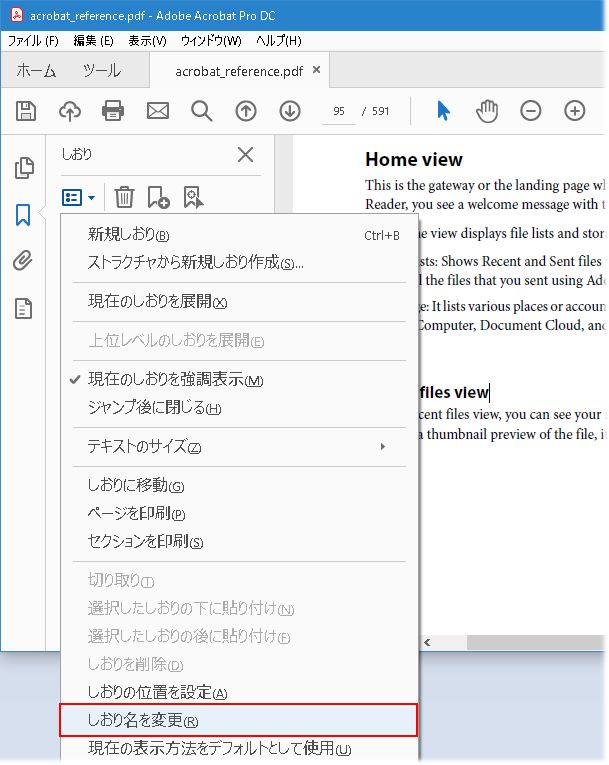This screenshot has height=765, width=609.
Task: Select the acrobat_reference.pdf document tab
Action: click(x=239, y=71)
